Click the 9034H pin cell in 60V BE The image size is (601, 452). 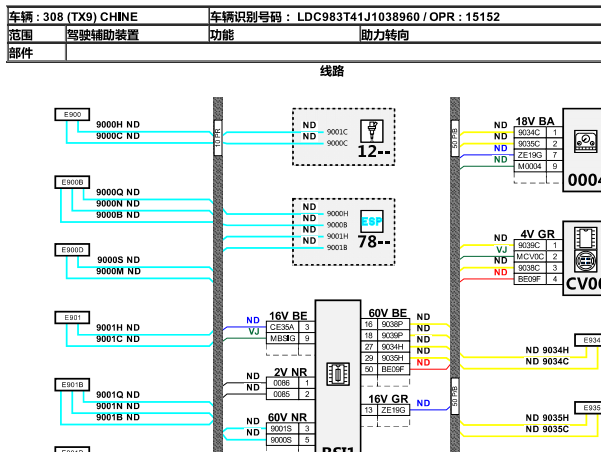click(x=393, y=347)
